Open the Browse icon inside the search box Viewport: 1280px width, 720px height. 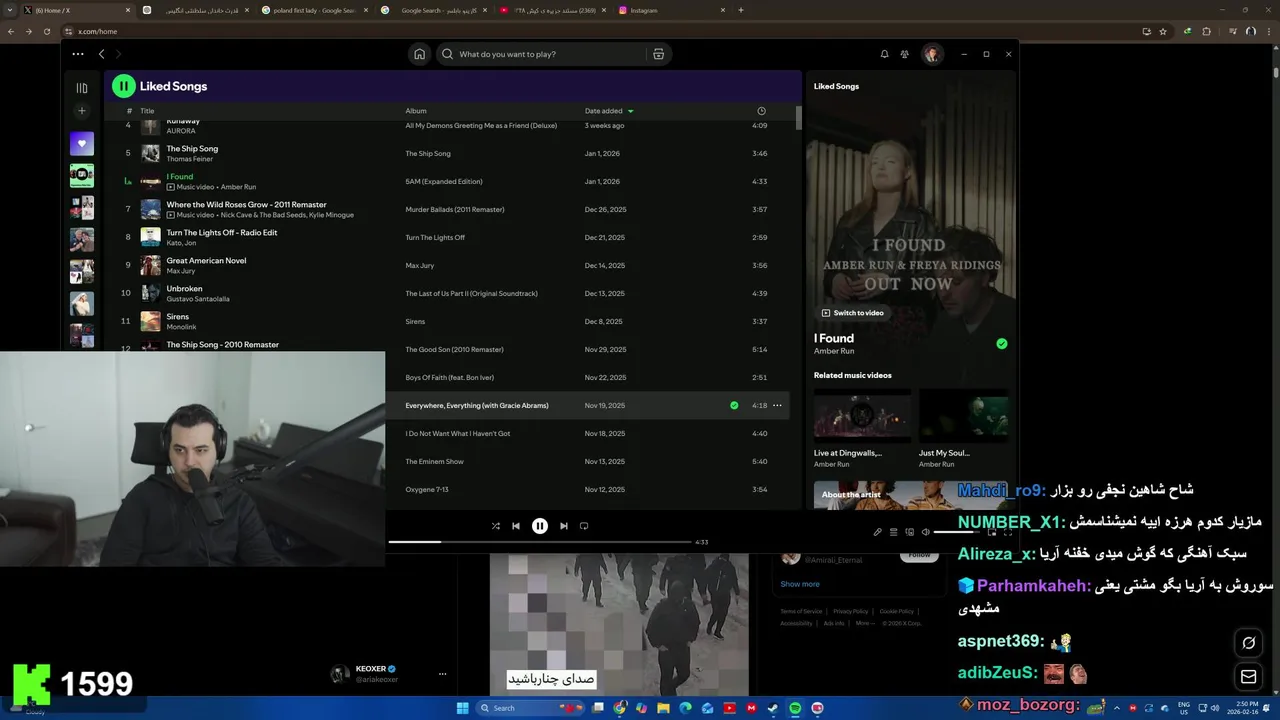coord(658,54)
